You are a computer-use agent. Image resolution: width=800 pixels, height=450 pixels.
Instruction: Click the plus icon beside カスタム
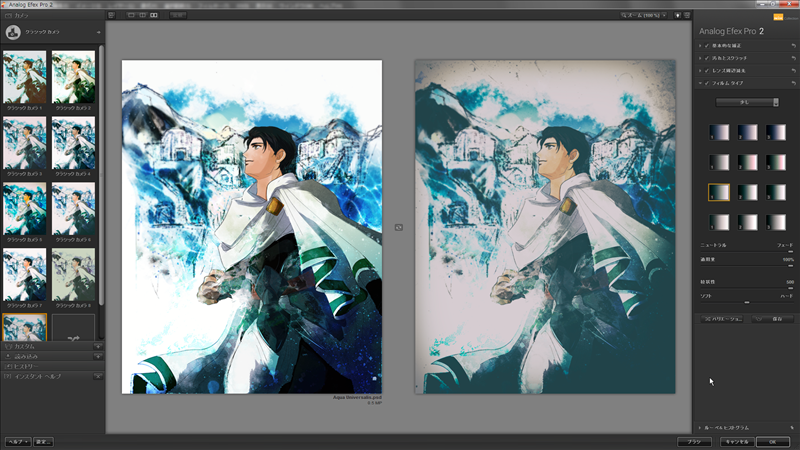tap(98, 346)
